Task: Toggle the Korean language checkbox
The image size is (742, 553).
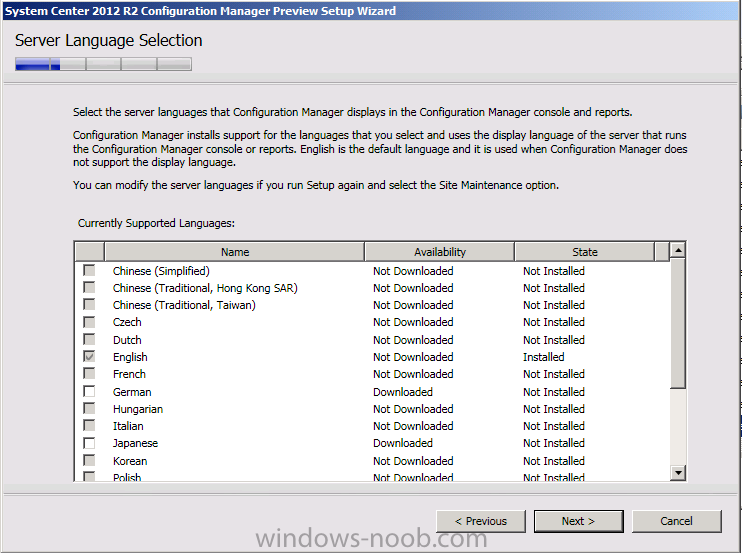Action: (x=89, y=461)
